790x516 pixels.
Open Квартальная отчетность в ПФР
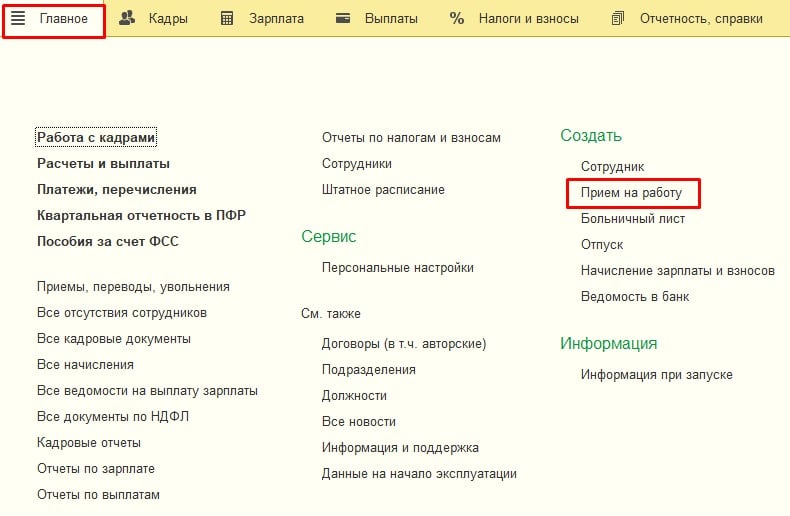(141, 216)
